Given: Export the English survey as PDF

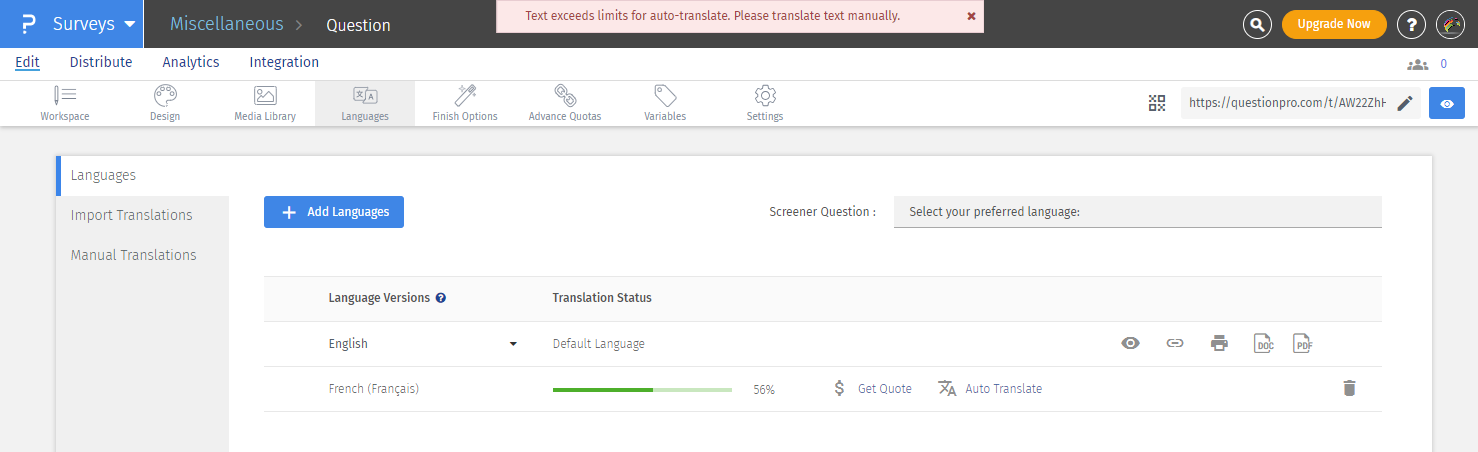Looking at the screenshot, I should [x=1302, y=343].
